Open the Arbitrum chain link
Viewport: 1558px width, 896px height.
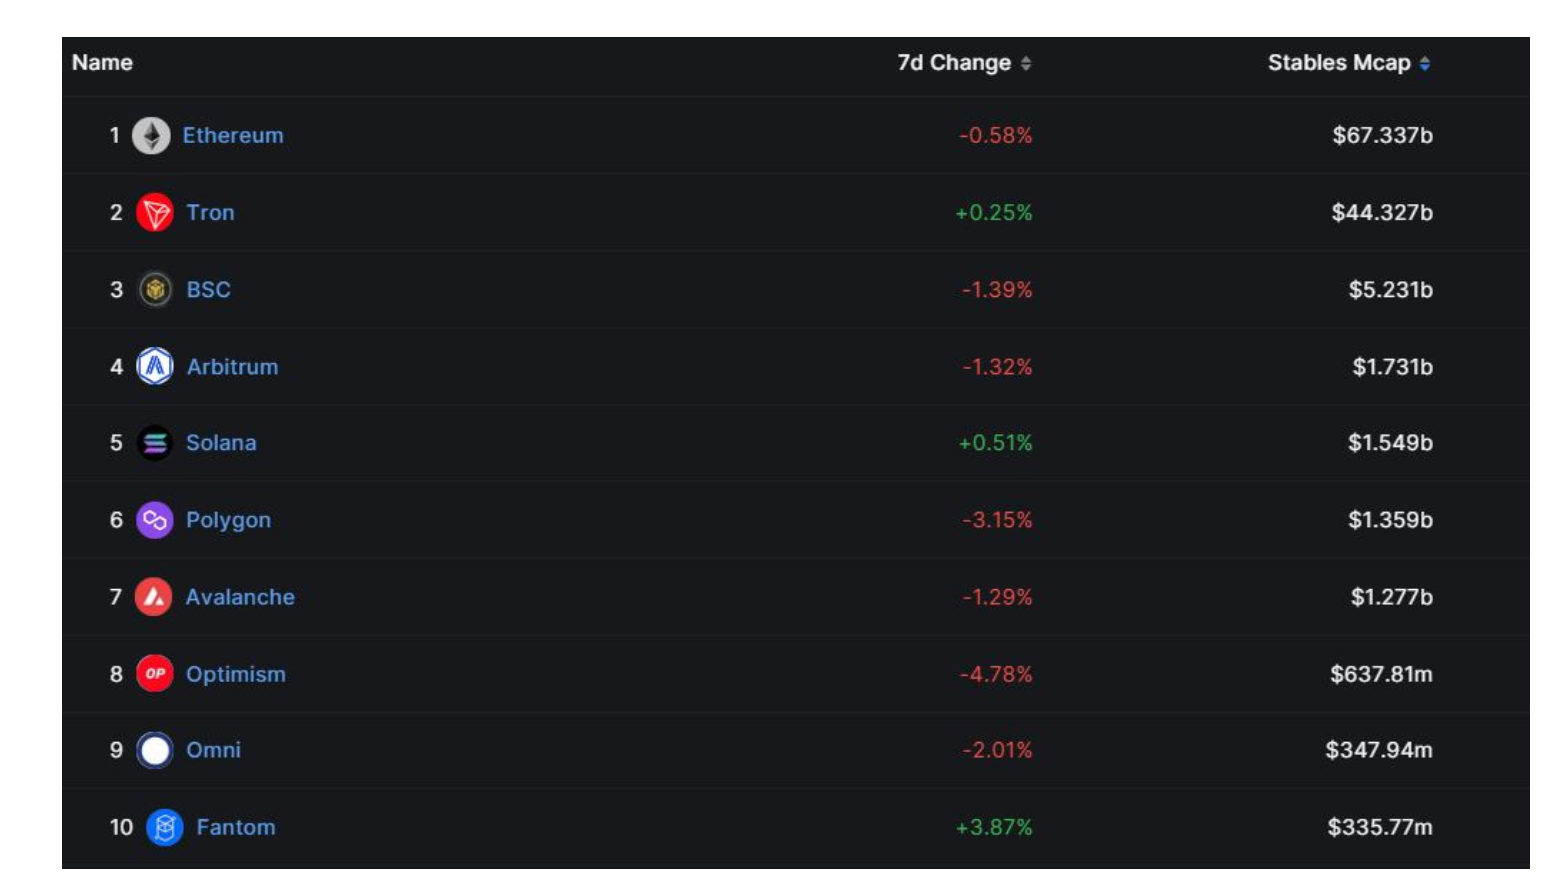tap(233, 367)
